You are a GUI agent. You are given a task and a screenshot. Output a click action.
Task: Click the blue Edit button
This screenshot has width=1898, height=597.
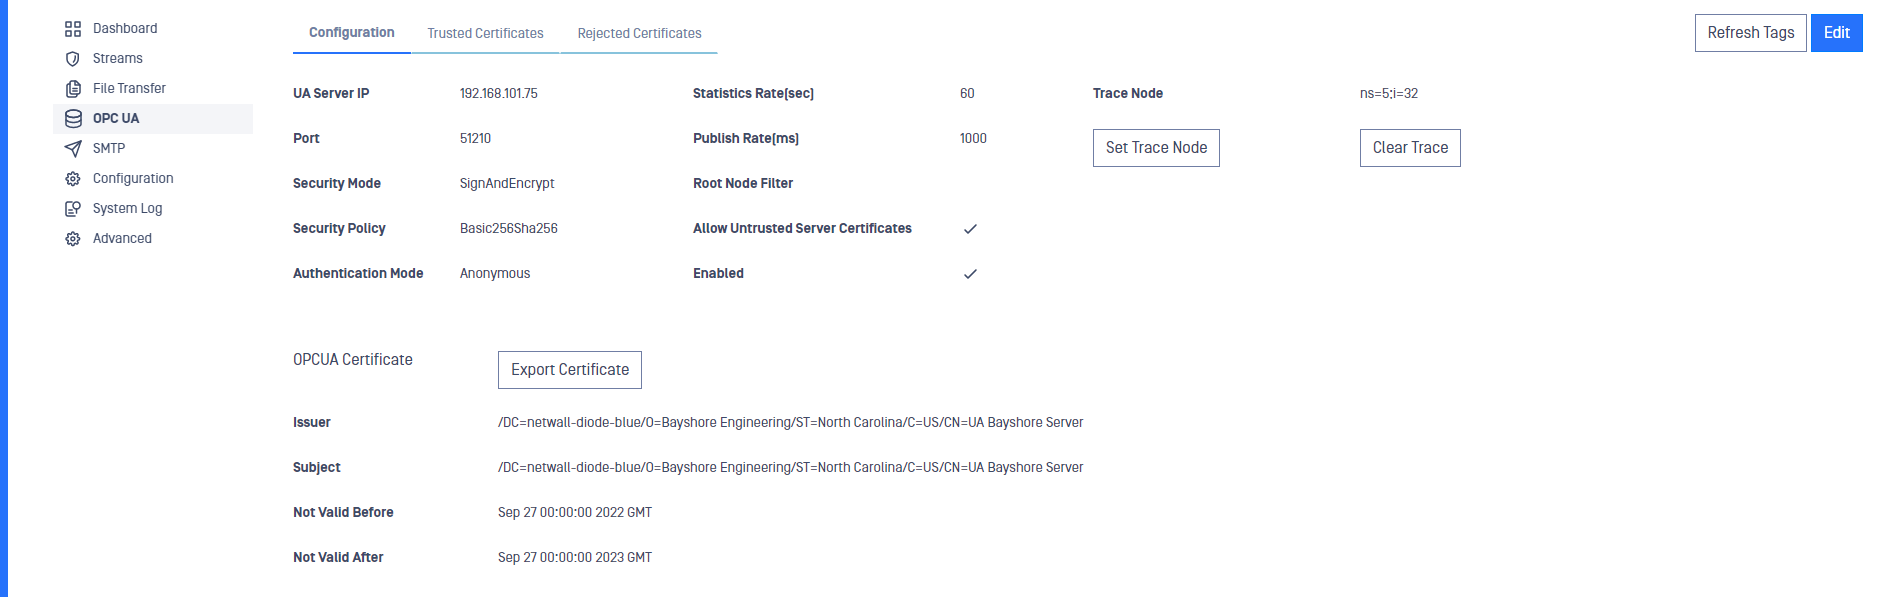[x=1837, y=33]
